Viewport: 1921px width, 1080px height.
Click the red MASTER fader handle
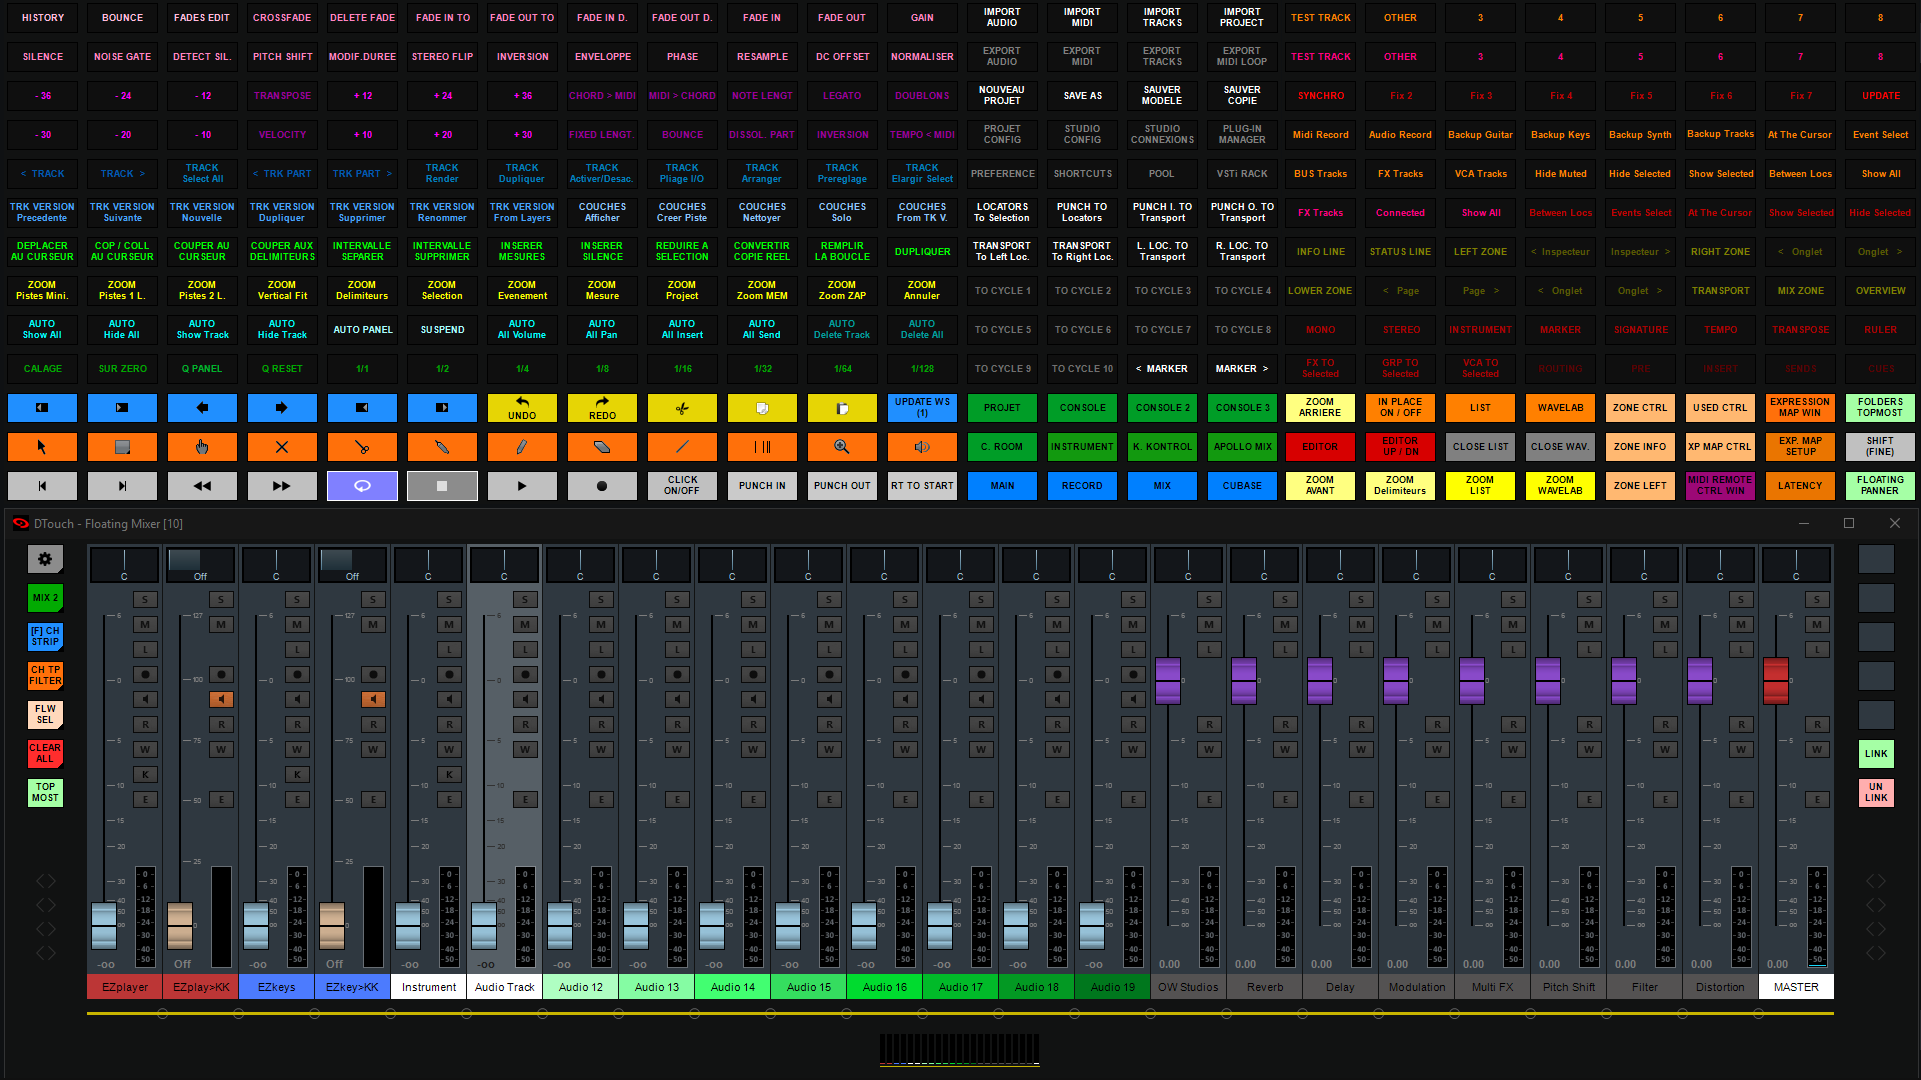pos(1775,680)
